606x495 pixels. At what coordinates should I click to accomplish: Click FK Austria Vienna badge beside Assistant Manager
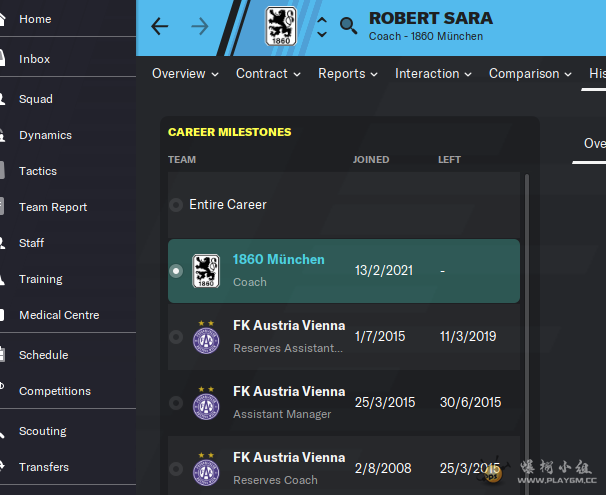(x=206, y=403)
